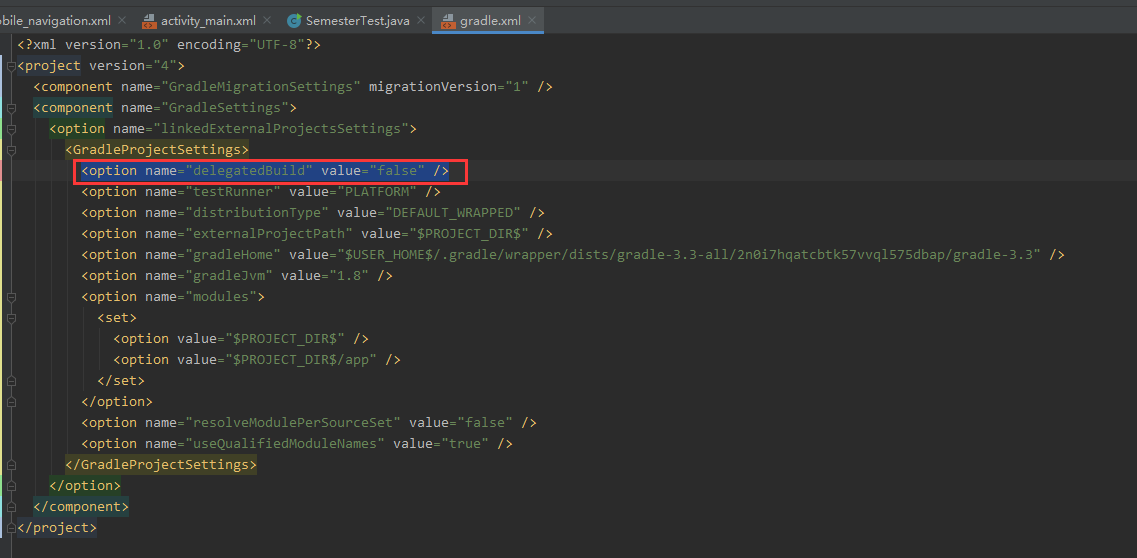The width and height of the screenshot is (1137, 558).
Task: Click fold marker beside /option above /component
Action: 11,486
